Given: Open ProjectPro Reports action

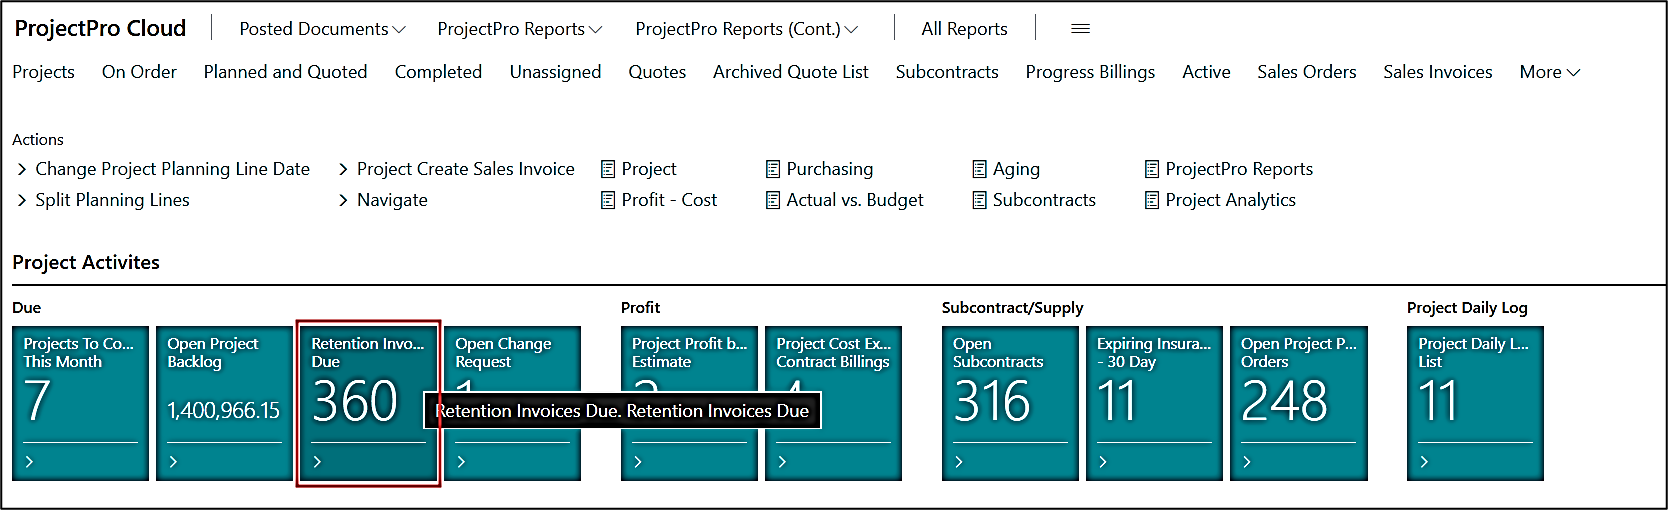Looking at the screenshot, I should tap(1229, 169).
